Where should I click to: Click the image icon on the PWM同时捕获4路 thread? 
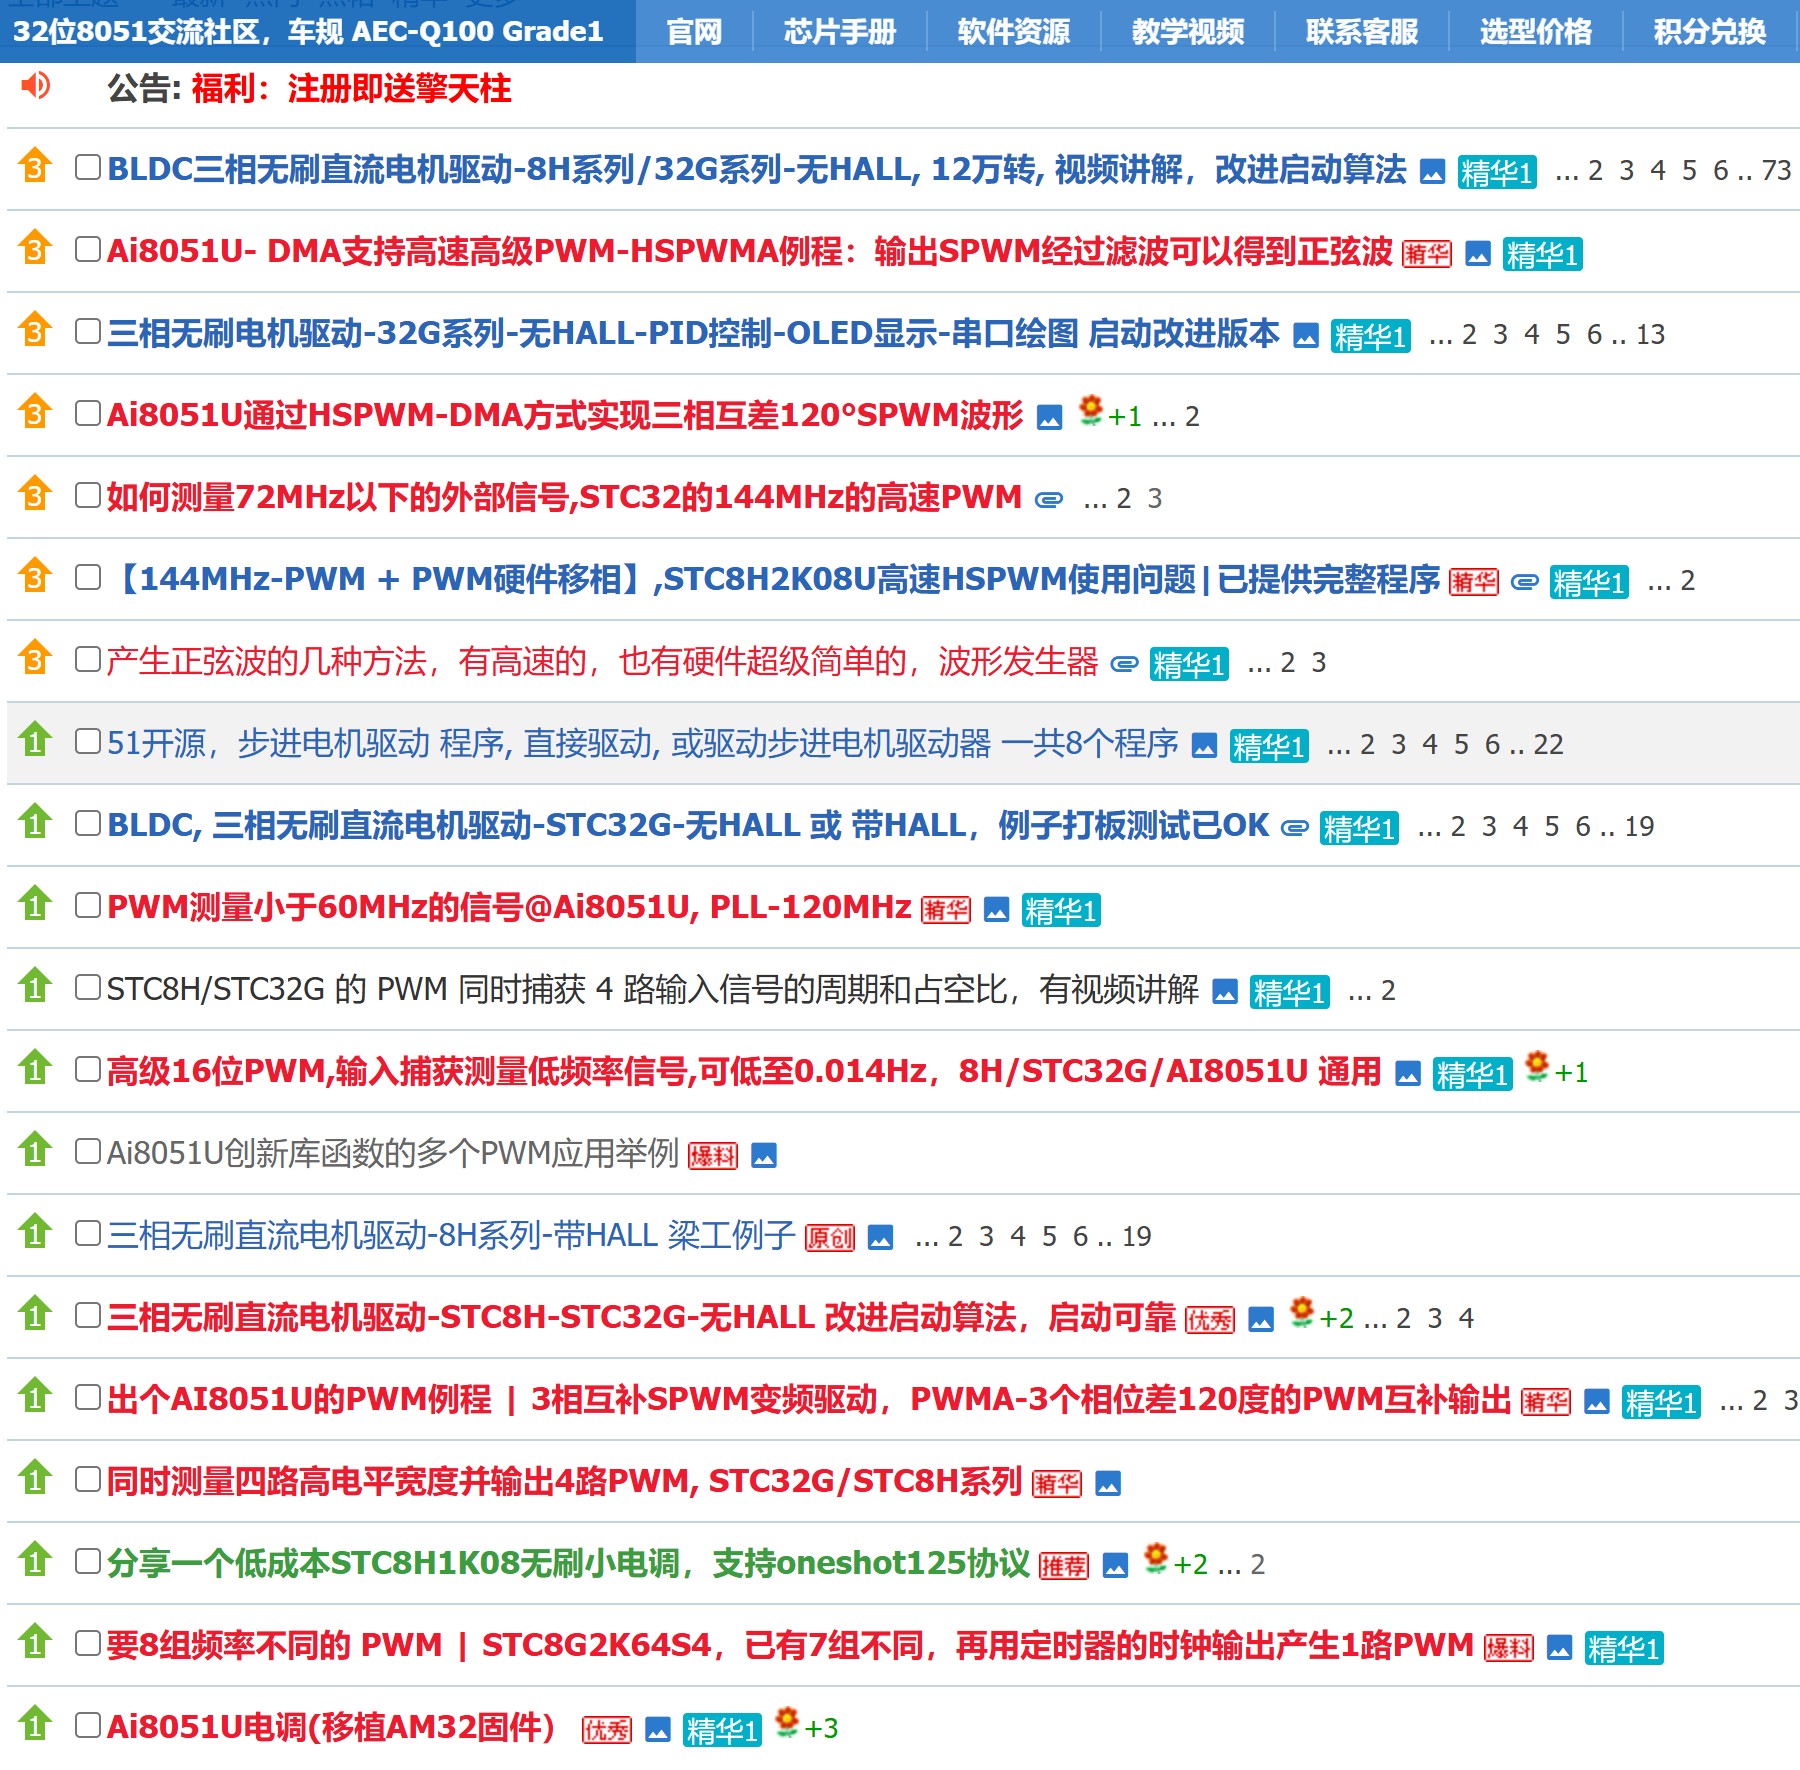point(1225,992)
